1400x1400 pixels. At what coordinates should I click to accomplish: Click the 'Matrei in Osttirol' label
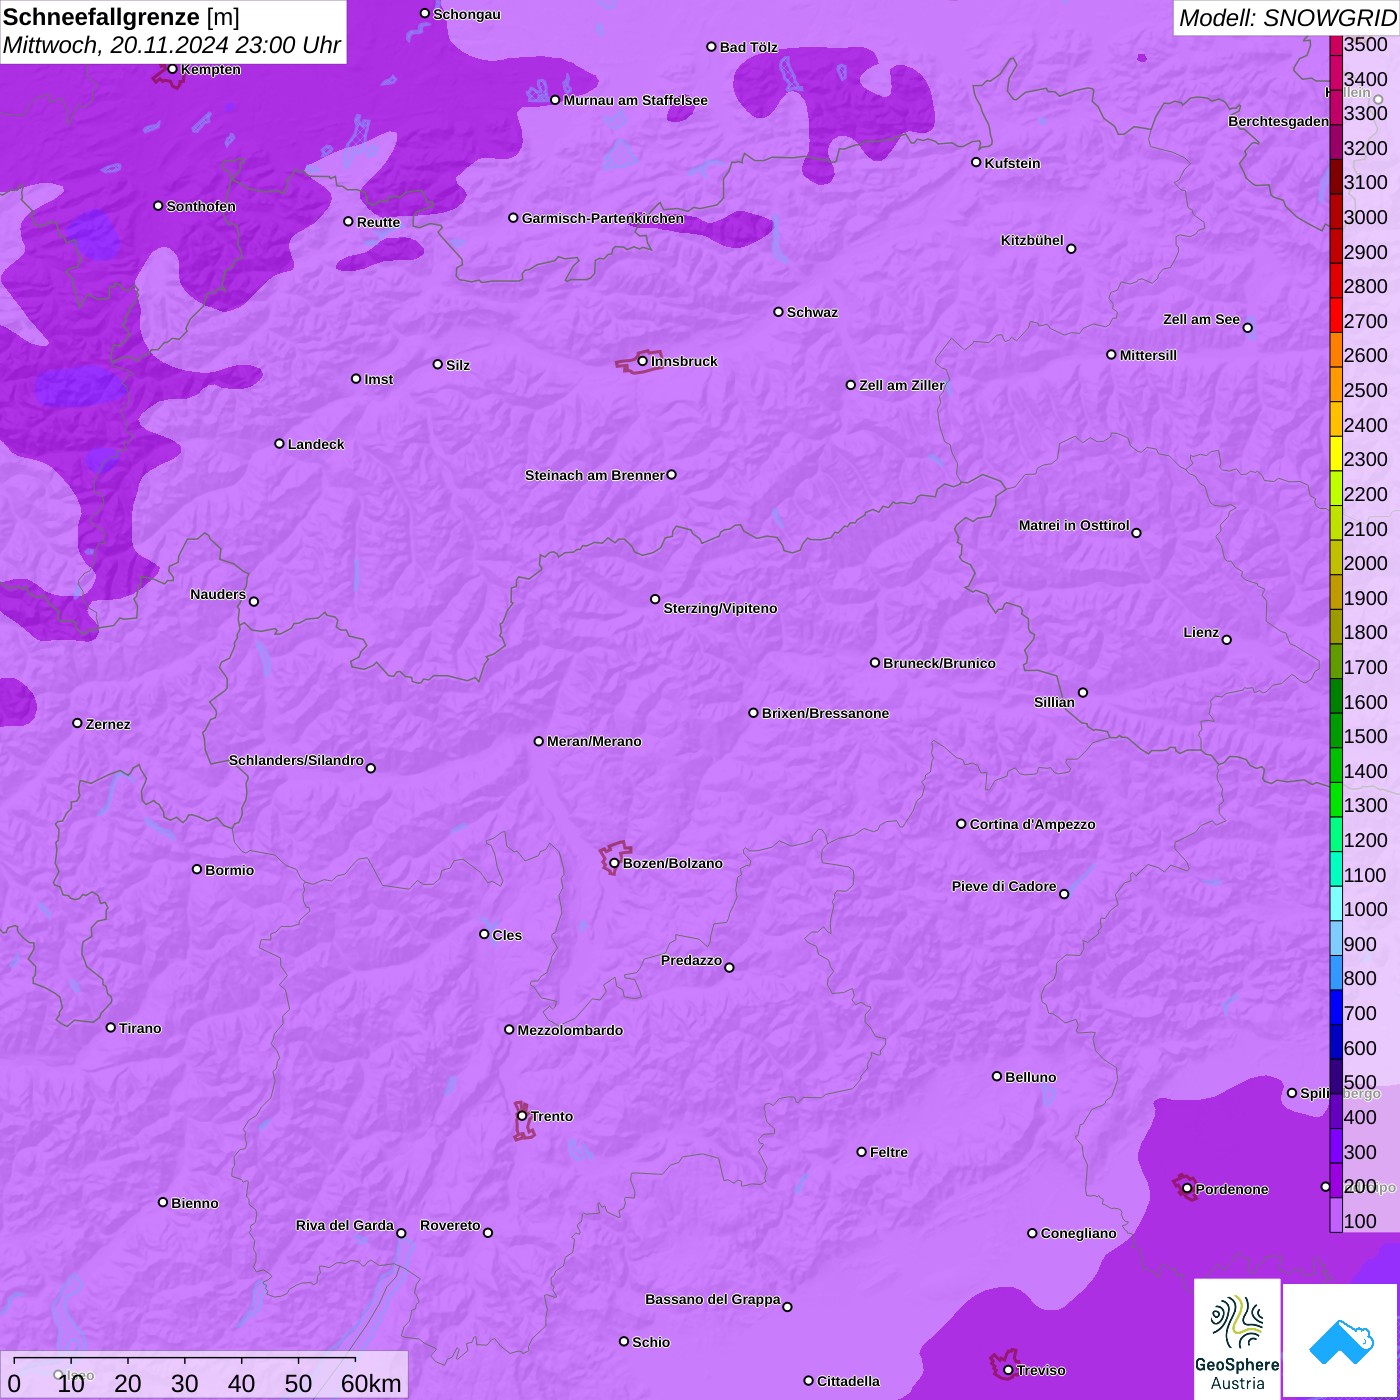(1074, 525)
